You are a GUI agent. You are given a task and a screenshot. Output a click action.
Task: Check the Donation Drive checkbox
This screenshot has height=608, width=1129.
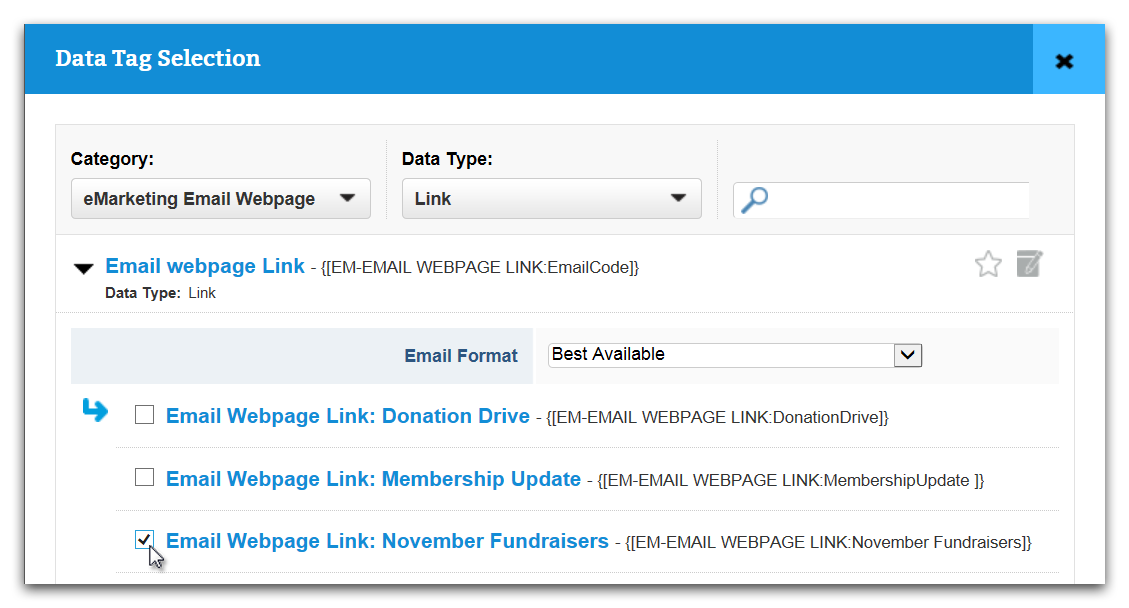[x=145, y=415]
